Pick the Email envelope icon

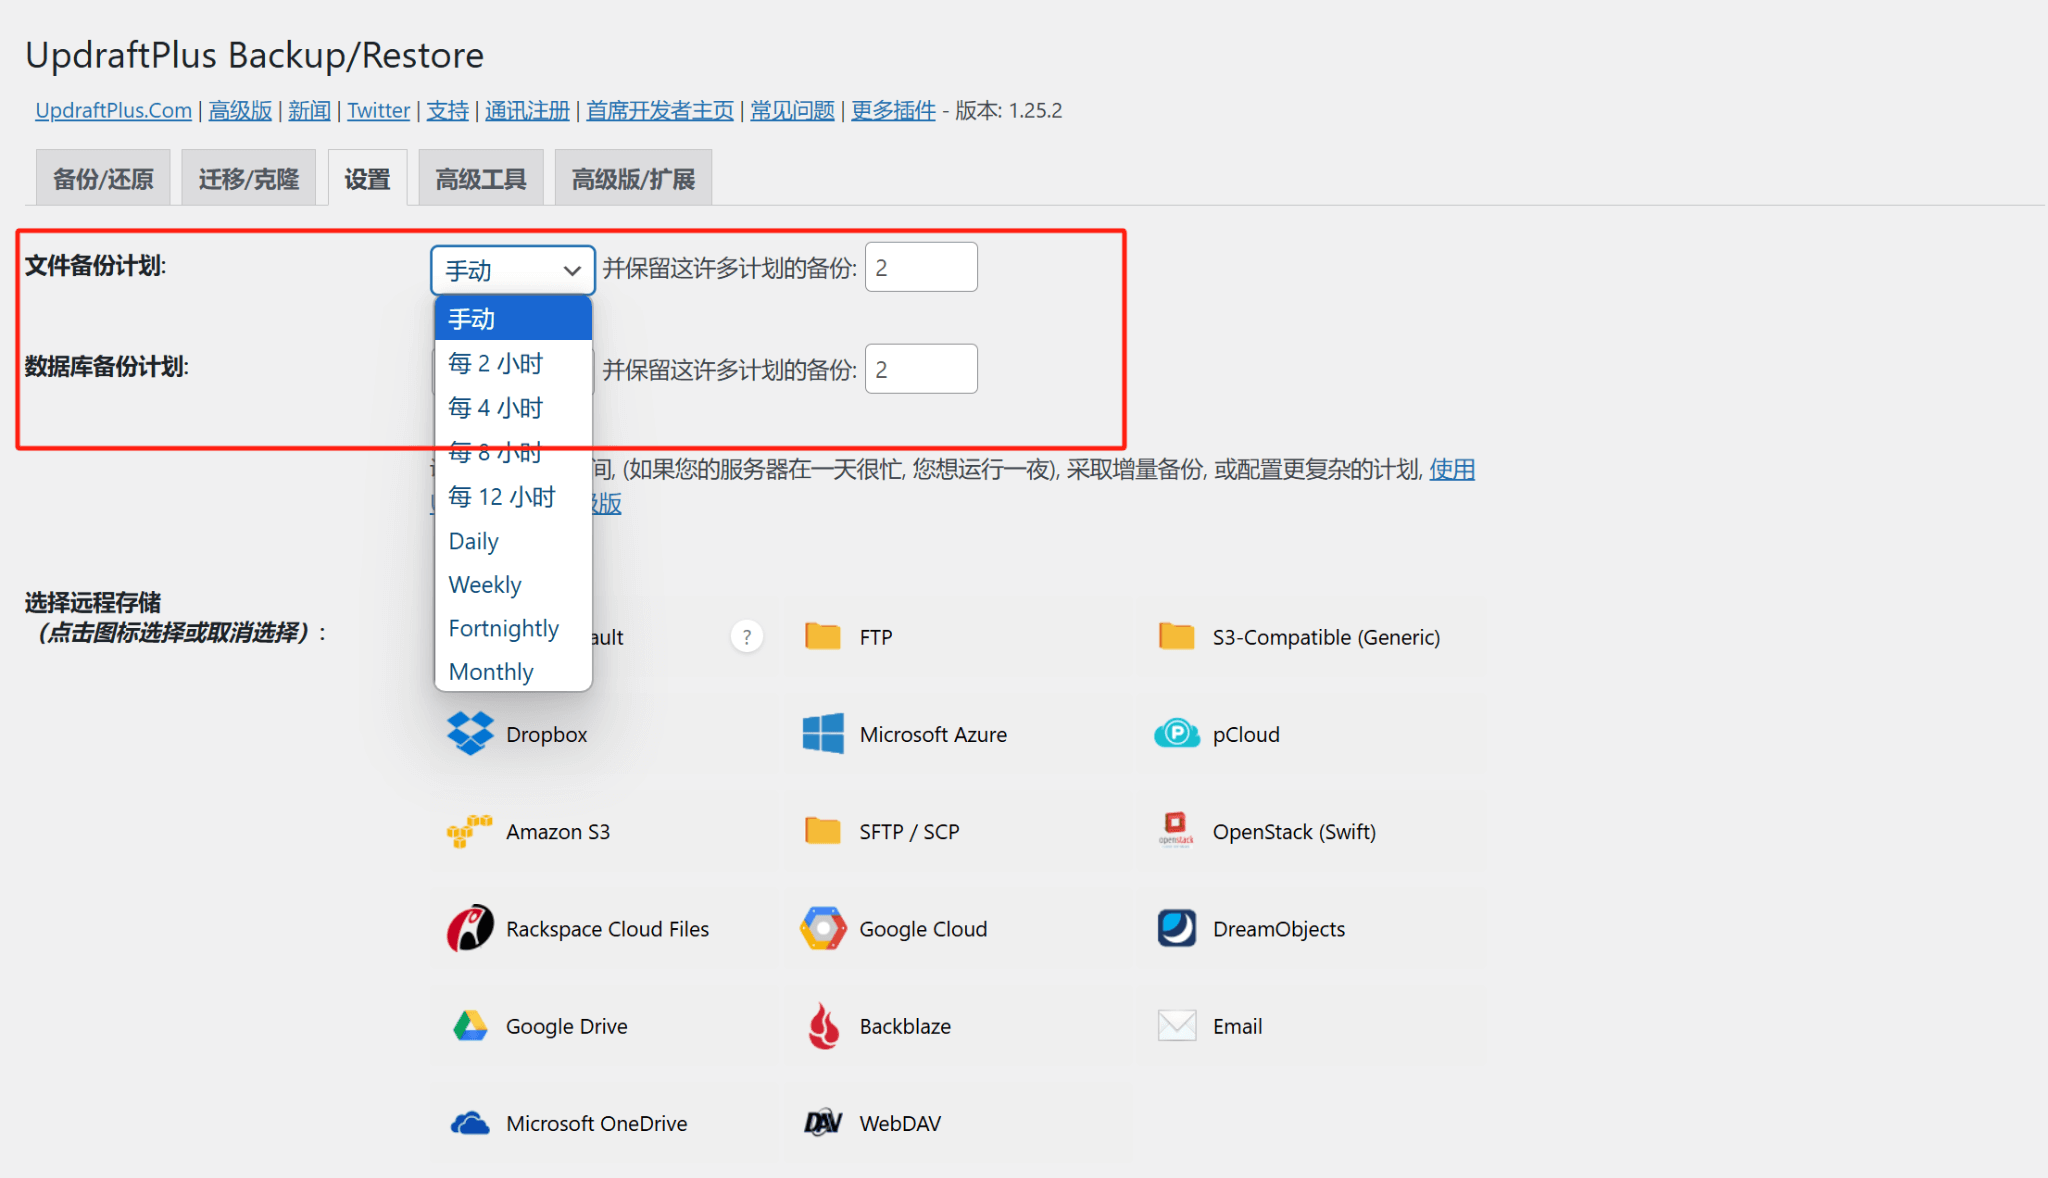1176,1026
